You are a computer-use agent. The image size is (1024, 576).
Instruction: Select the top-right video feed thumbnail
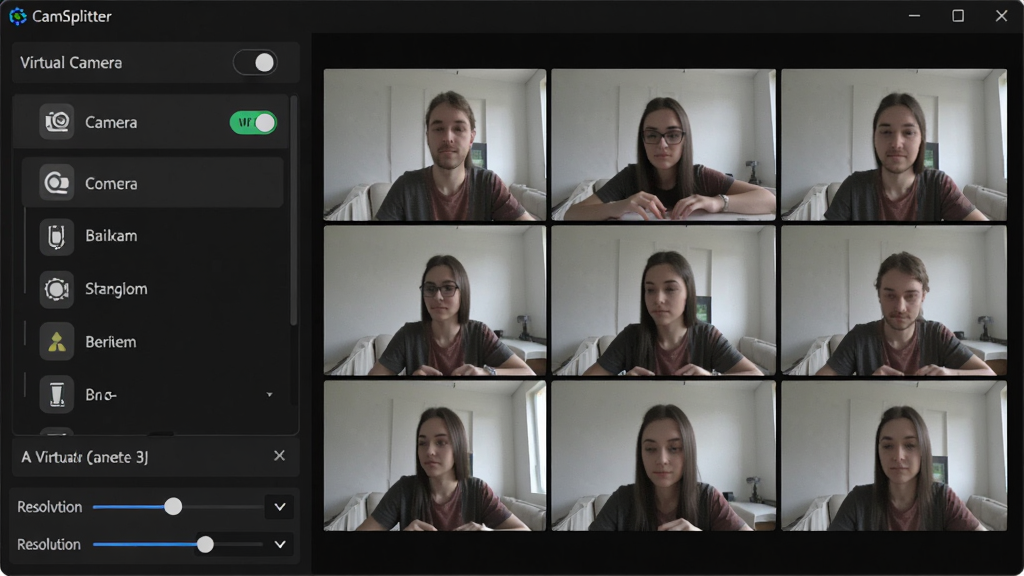894,145
